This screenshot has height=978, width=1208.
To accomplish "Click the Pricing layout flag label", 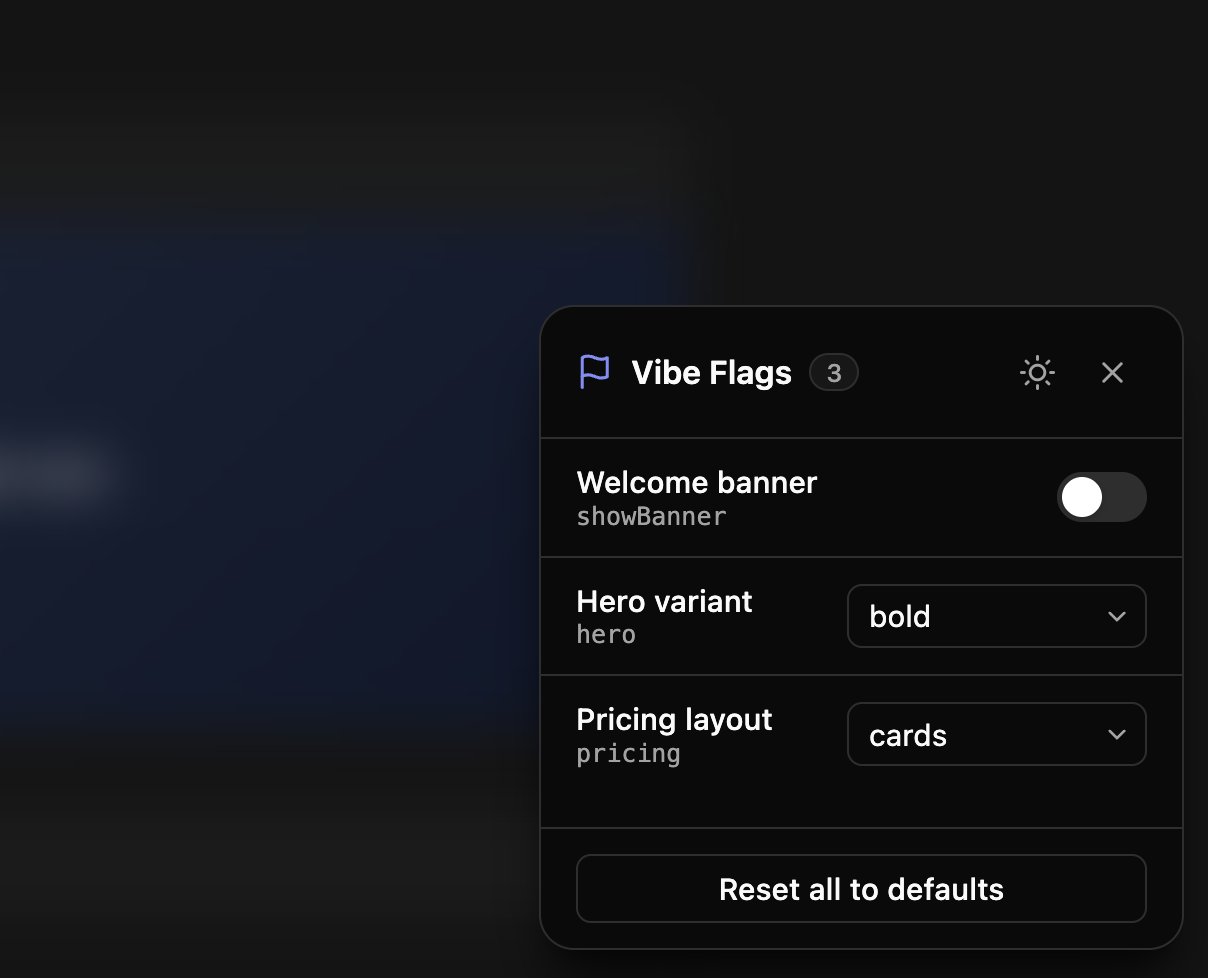I will [674, 720].
